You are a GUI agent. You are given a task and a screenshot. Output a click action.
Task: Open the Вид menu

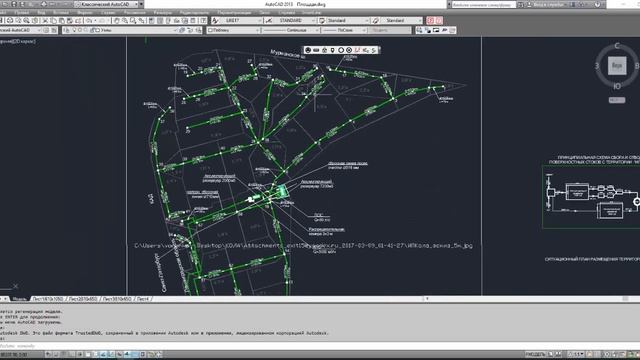pos(41,13)
